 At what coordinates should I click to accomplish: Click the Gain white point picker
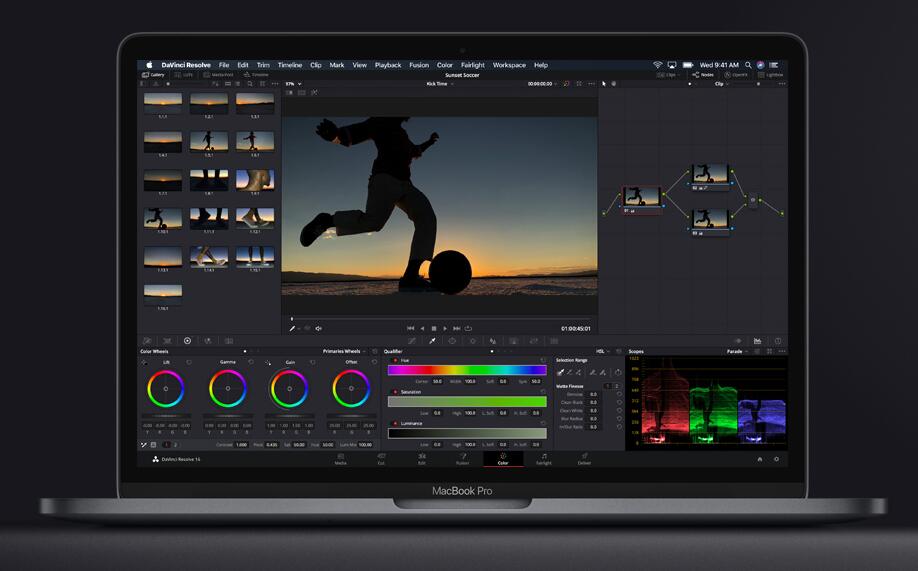click(x=270, y=362)
